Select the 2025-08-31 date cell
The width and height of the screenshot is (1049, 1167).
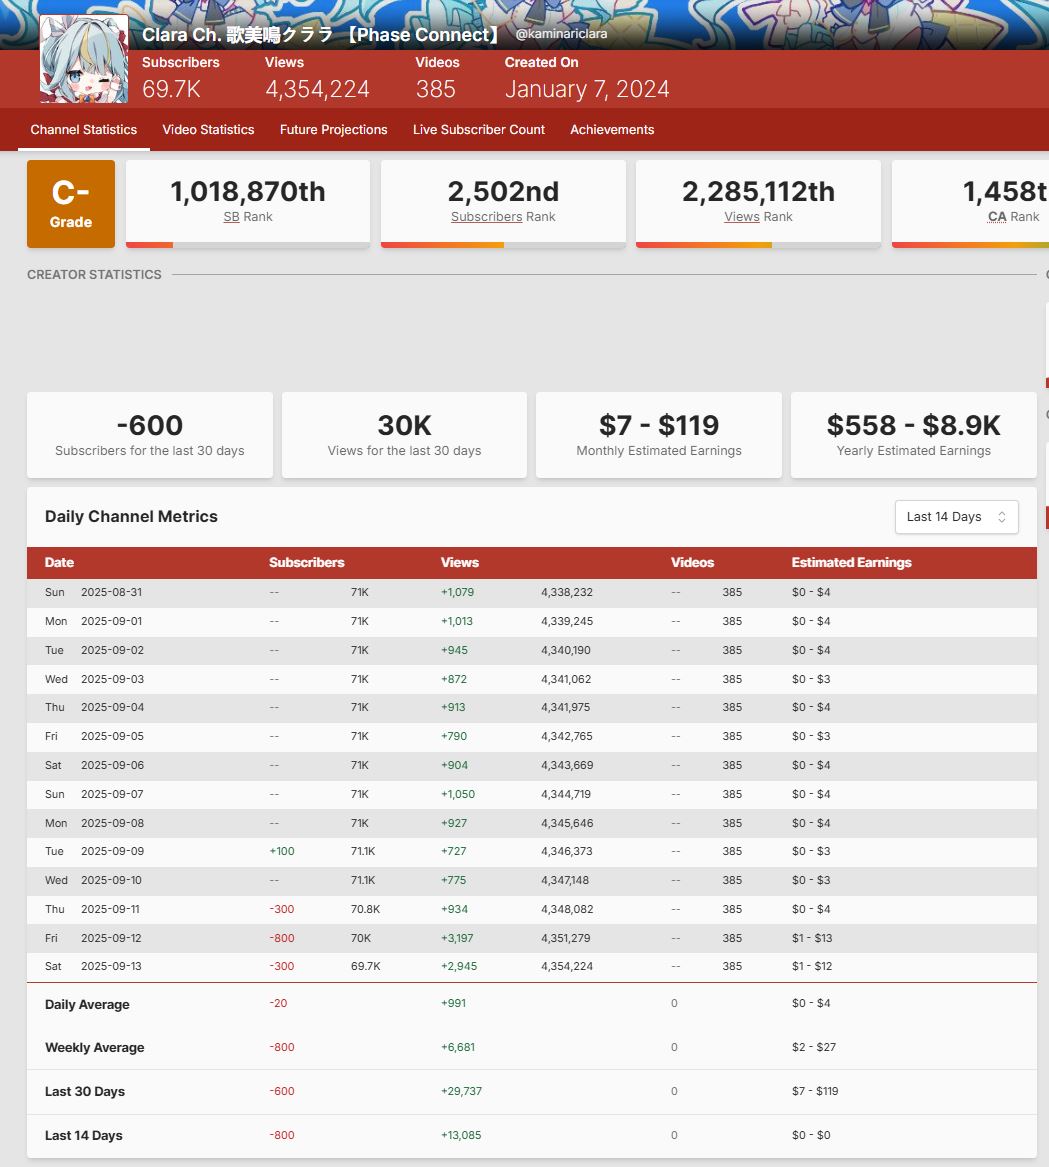(x=112, y=592)
